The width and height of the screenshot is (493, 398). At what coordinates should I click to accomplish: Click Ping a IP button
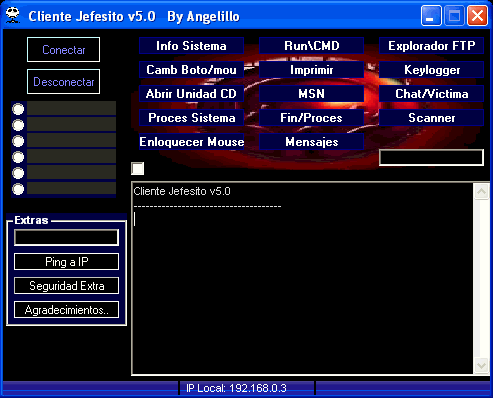pos(66,262)
